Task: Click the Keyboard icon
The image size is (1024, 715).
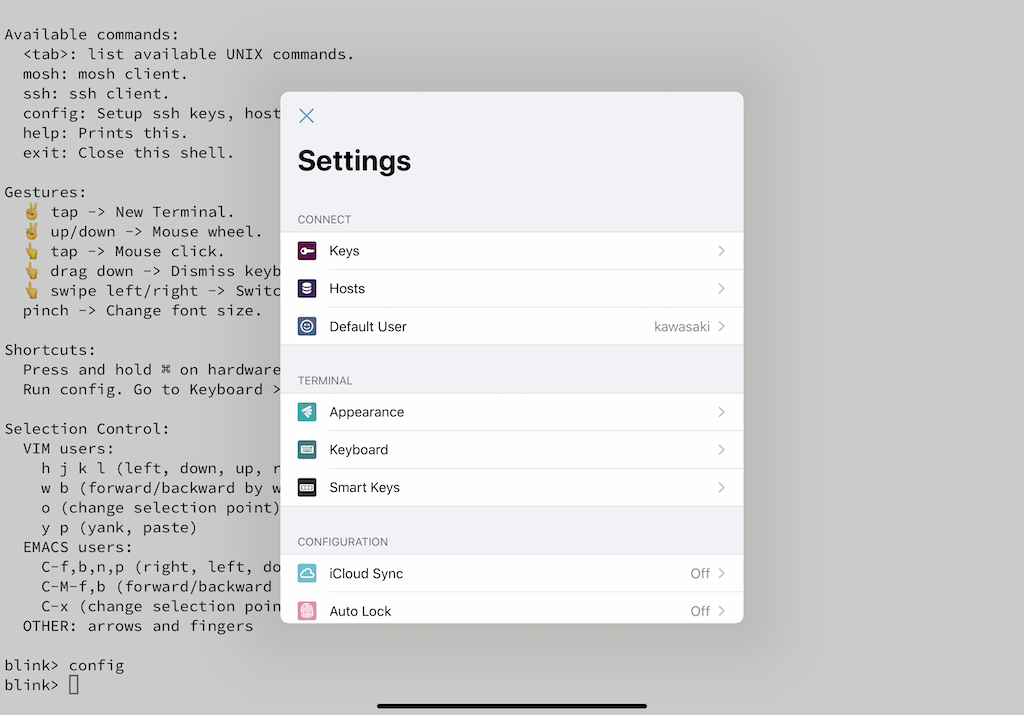Action: 307,450
